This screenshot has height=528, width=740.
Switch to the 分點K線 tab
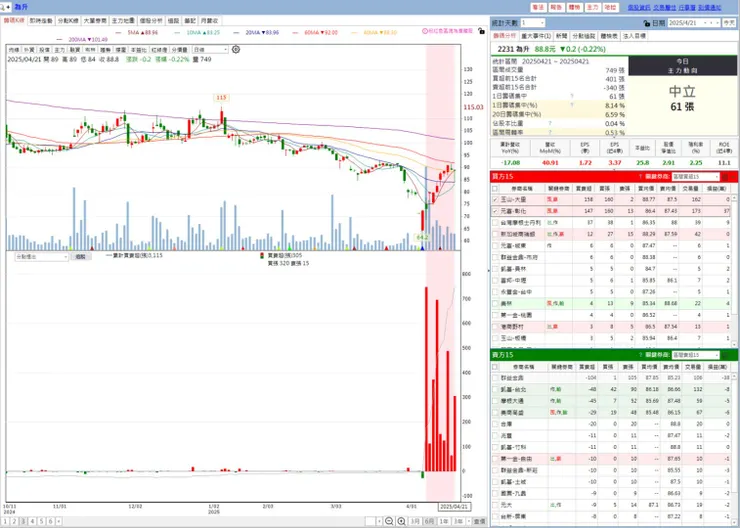pos(68,21)
